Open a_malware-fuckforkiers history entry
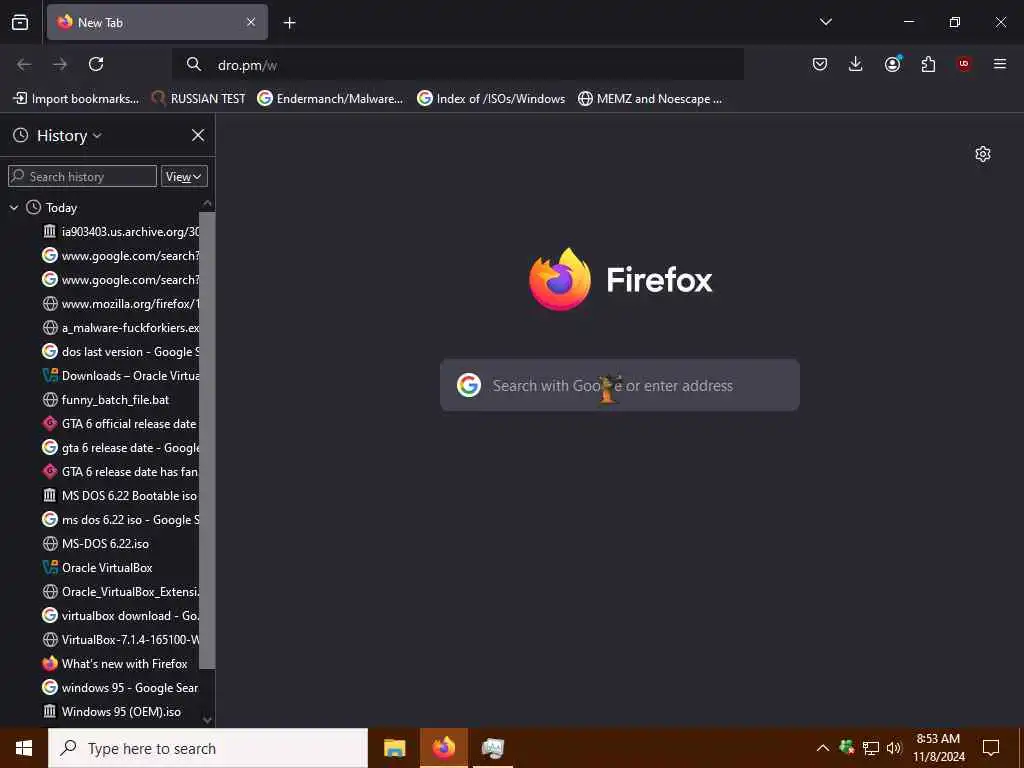The image size is (1024, 768). tap(120, 328)
